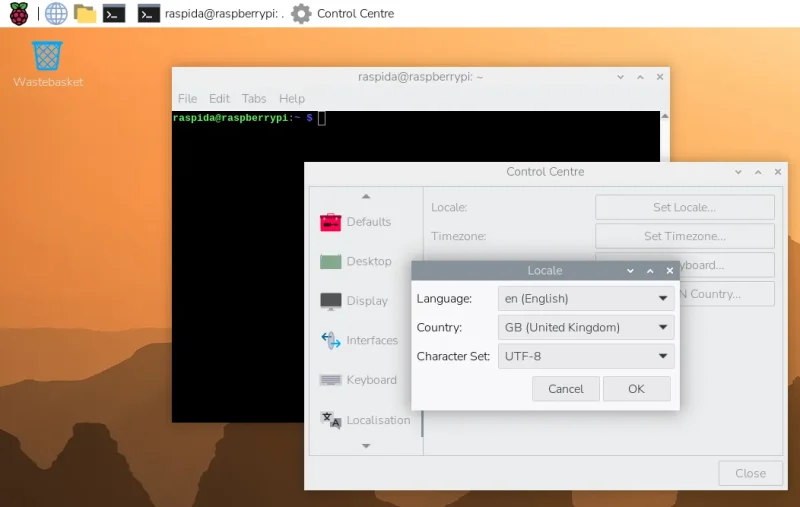This screenshot has height=507, width=800.
Task: Launch terminal from the taskbar launcher icon
Action: (x=114, y=14)
